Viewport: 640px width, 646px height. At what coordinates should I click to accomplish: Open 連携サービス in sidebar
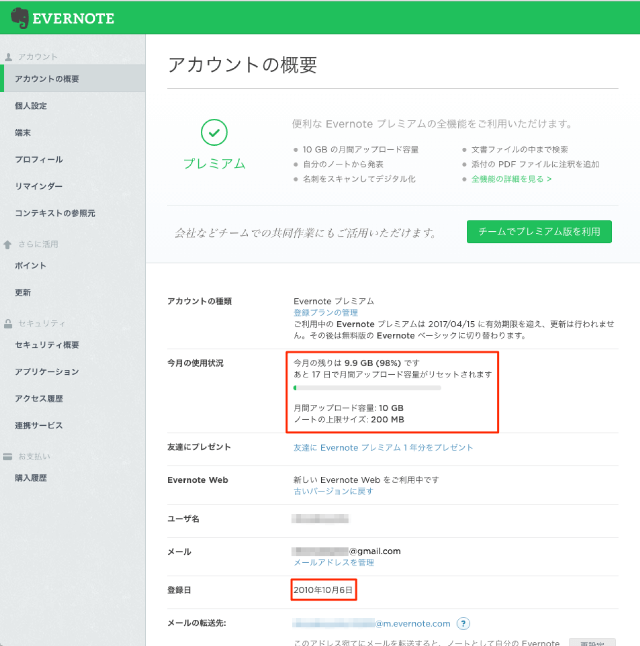39,425
